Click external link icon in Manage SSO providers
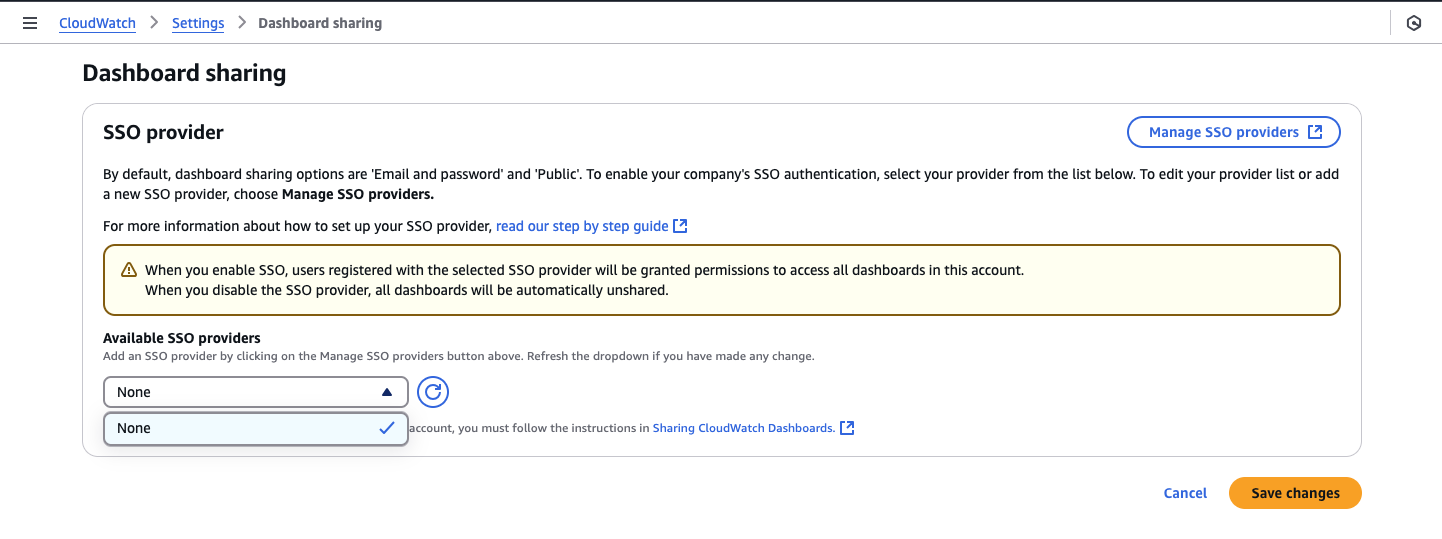The width and height of the screenshot is (1442, 539). [1315, 132]
